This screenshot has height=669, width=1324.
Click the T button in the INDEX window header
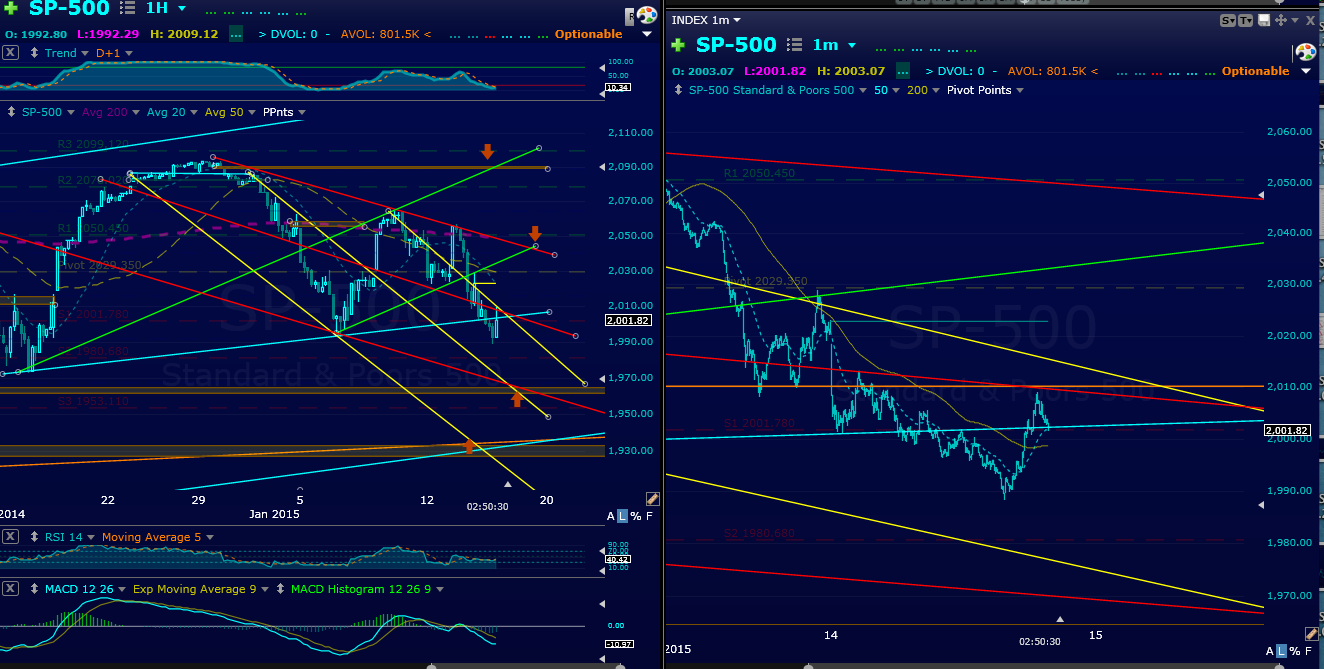click(1246, 20)
